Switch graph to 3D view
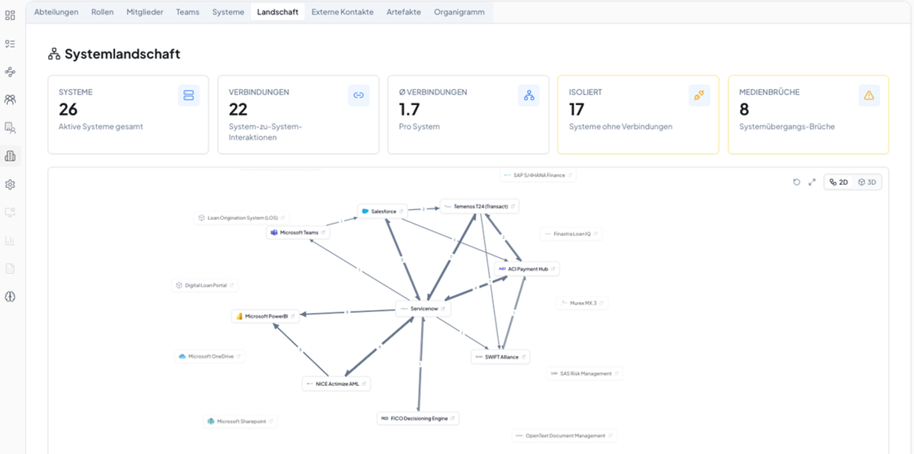914x454 pixels. pos(867,182)
